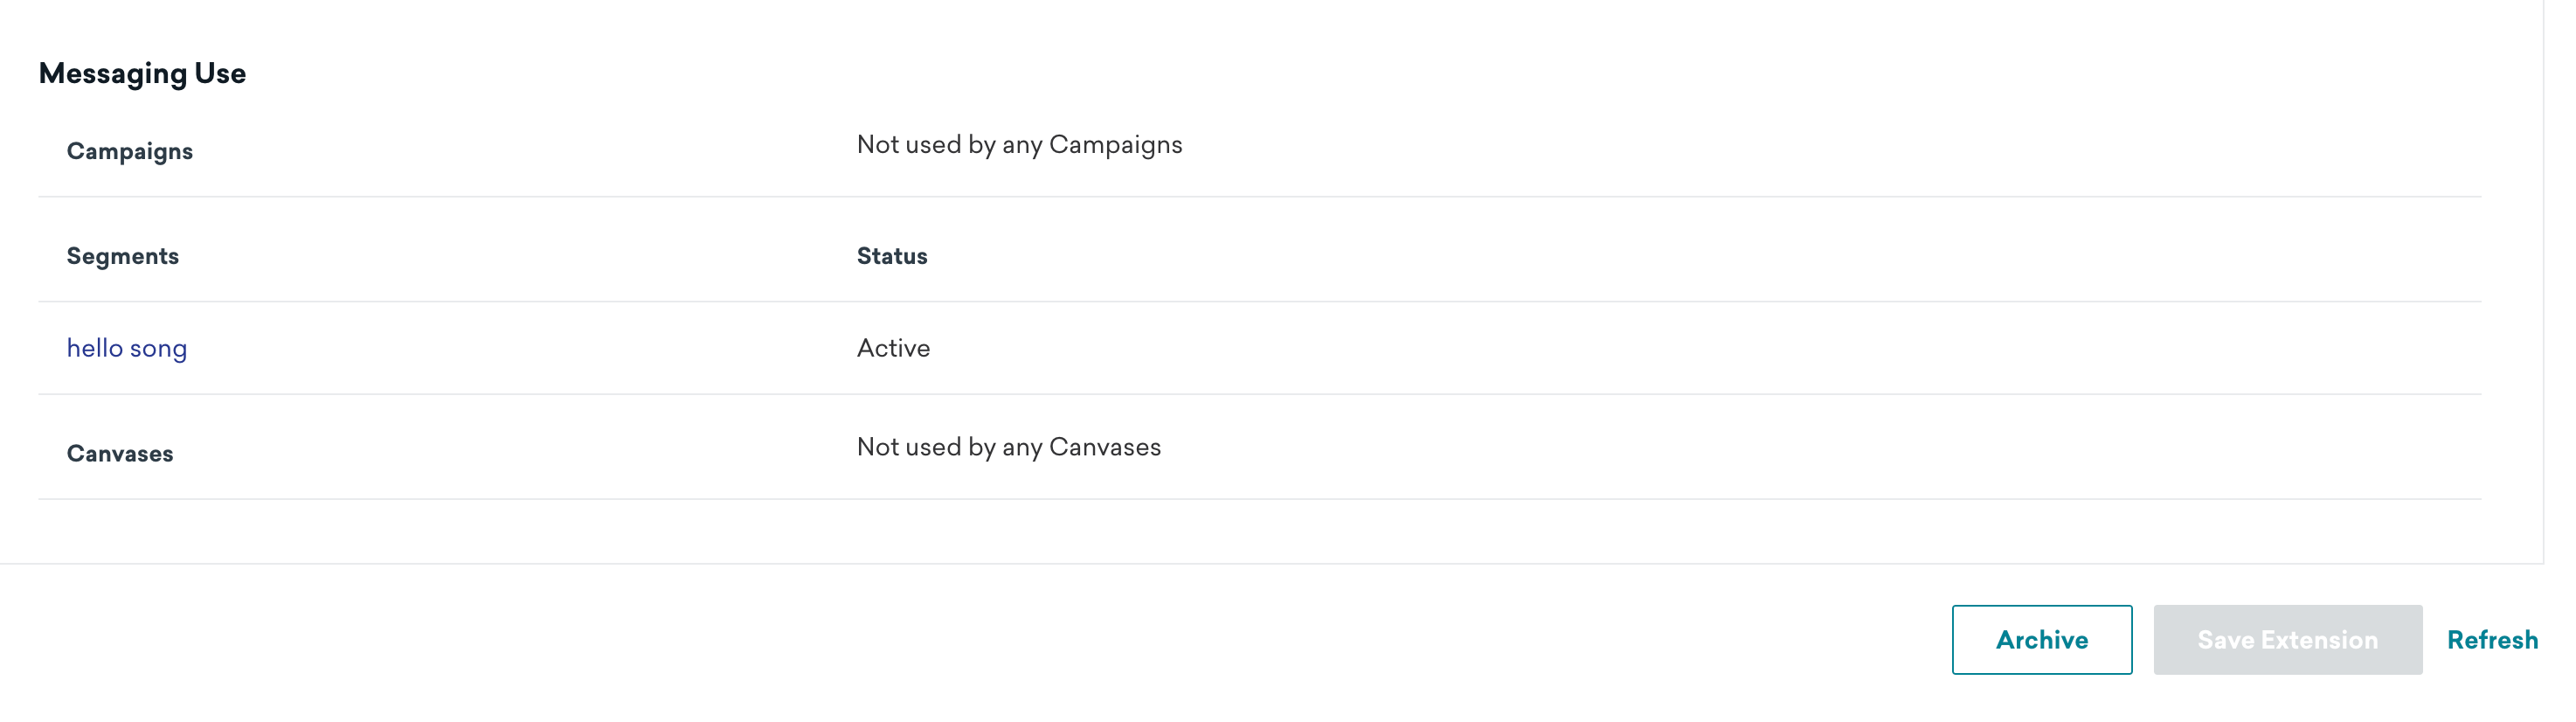2576x722 pixels.
Task: Click the Status column header
Action: 892,256
